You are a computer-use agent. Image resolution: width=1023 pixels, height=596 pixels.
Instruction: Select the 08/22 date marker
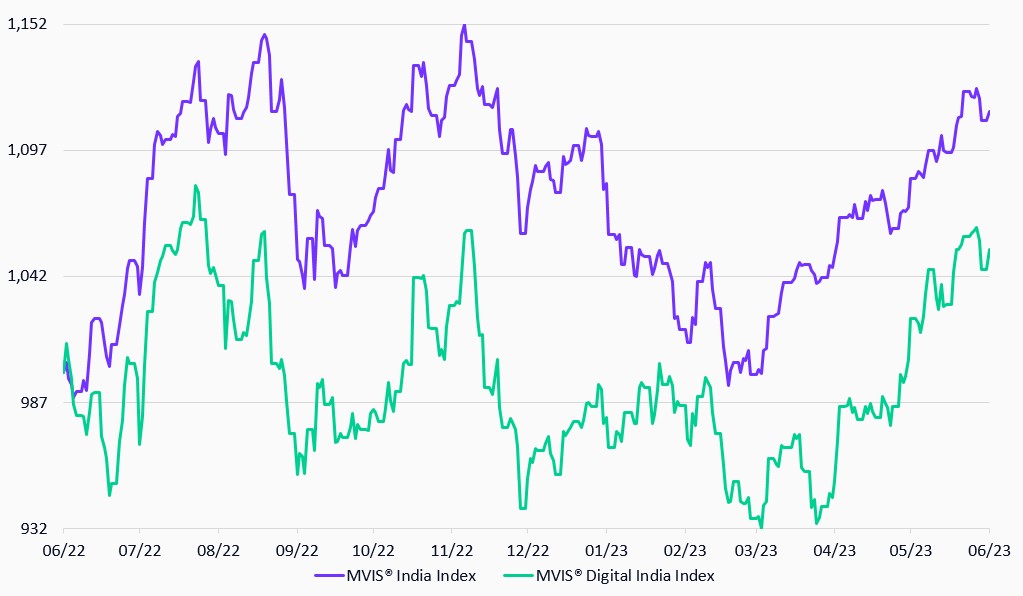219,549
